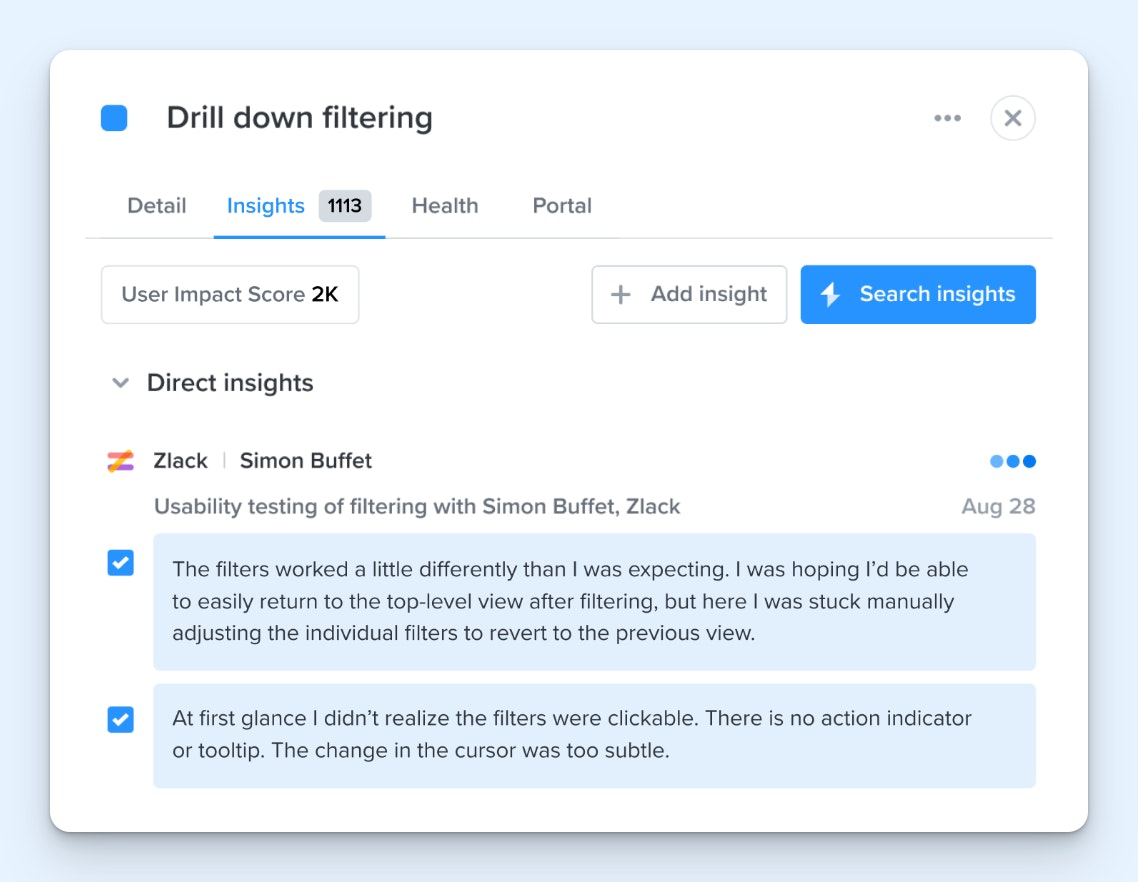Viewport: 1138px width, 882px height.
Task: Go to the Portal tab
Action: (x=561, y=206)
